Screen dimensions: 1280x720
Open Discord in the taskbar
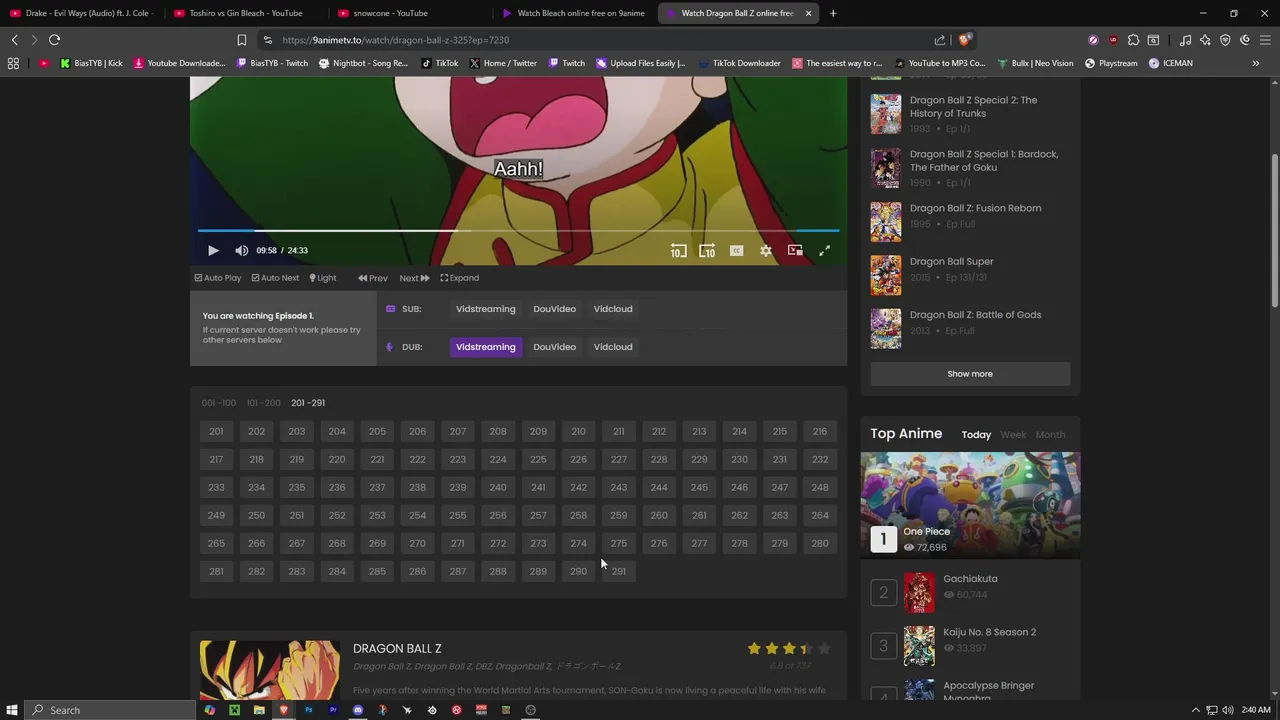point(358,710)
